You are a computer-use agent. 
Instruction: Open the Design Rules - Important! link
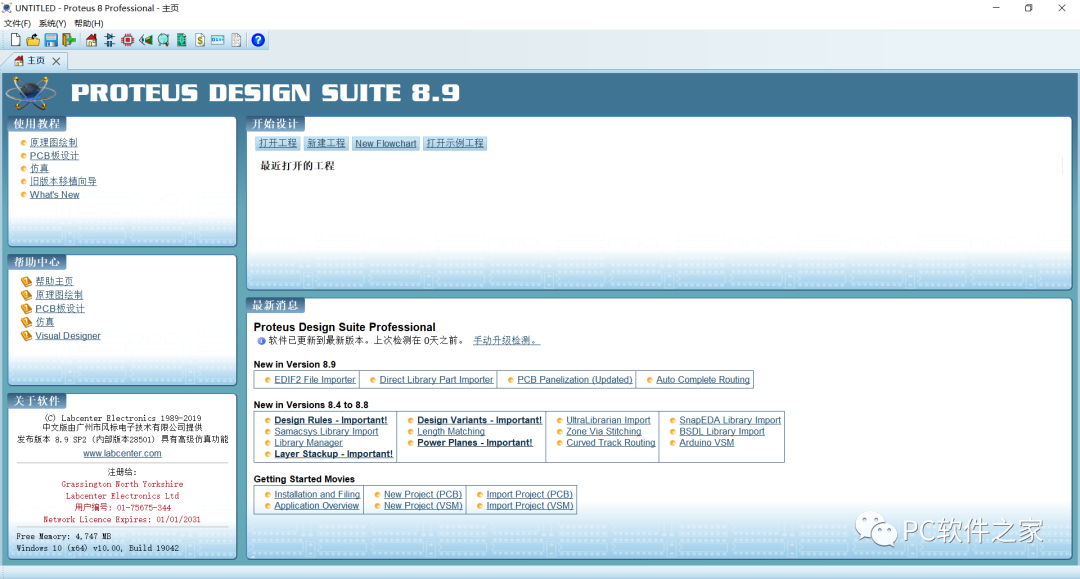coord(331,420)
